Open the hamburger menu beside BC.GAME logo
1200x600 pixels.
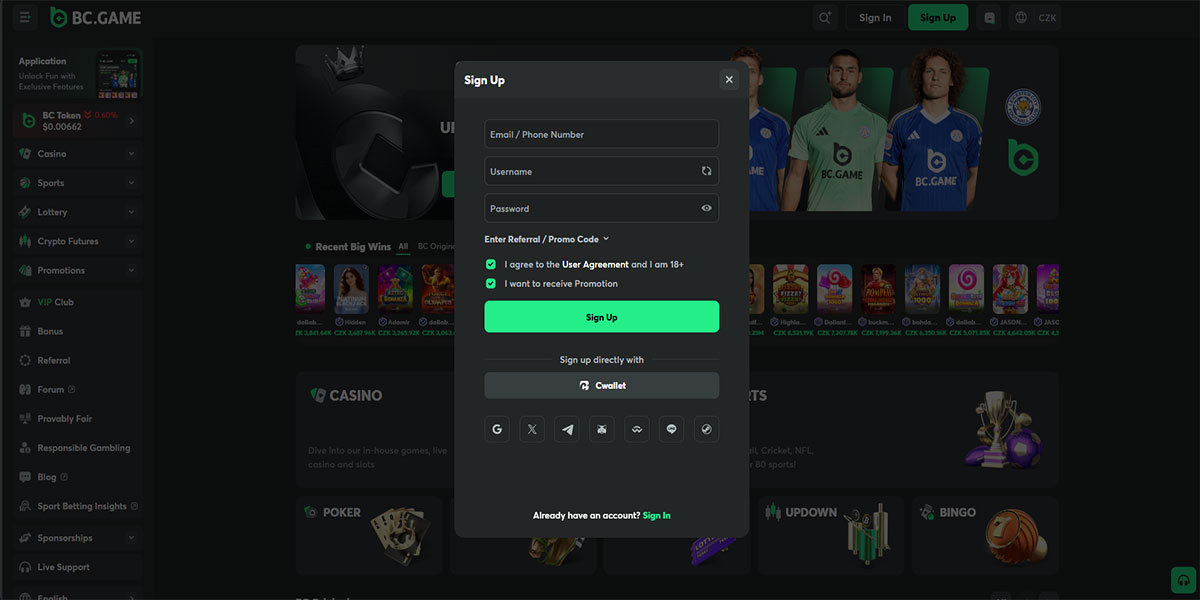click(25, 17)
